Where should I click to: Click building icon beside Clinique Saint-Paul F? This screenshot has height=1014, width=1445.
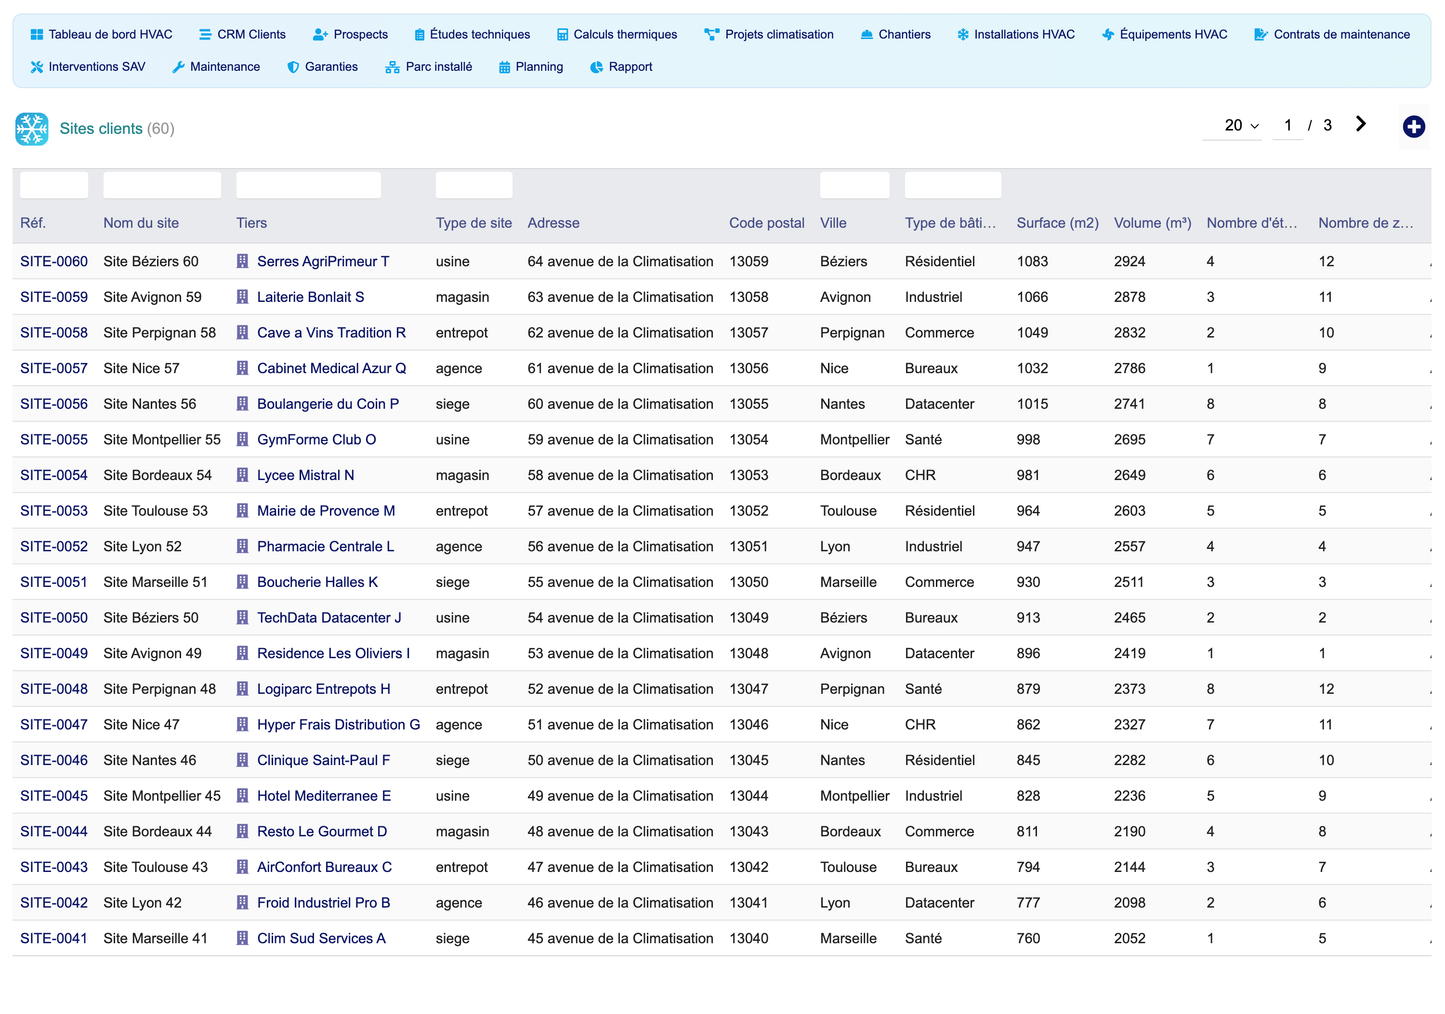click(x=242, y=760)
